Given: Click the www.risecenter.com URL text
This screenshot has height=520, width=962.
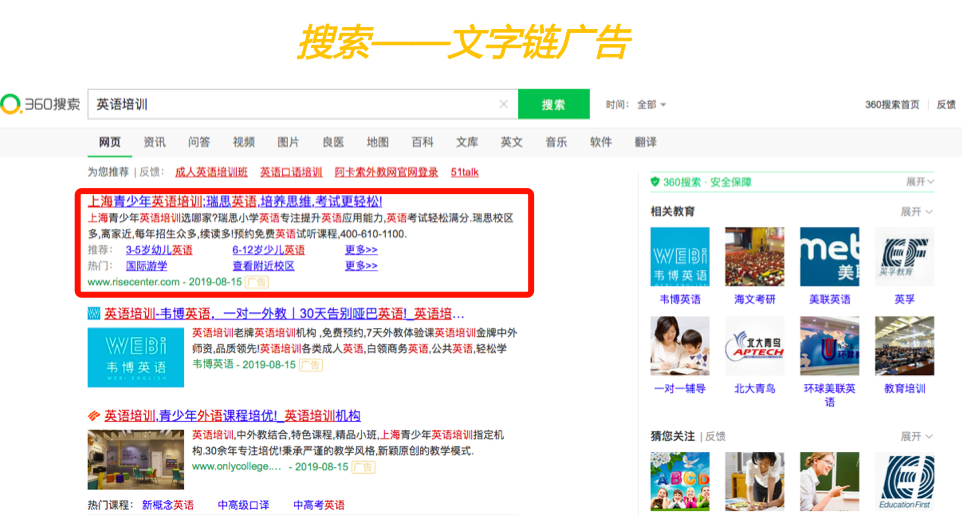Looking at the screenshot, I should click(134, 282).
